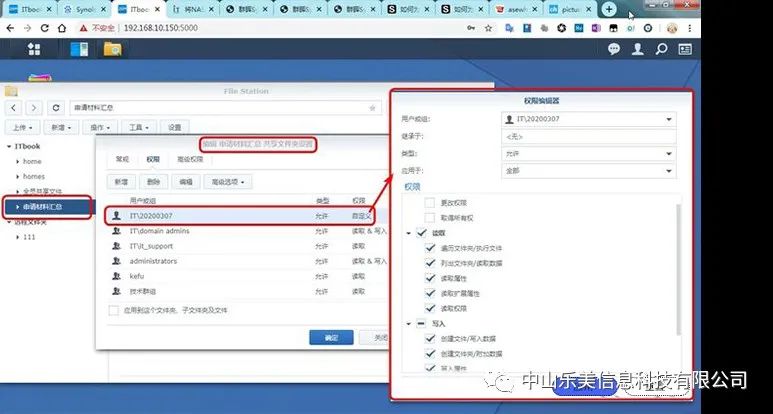Uncheck the 读取权限 checkbox
The width and height of the screenshot is (773, 414).
(x=429, y=308)
